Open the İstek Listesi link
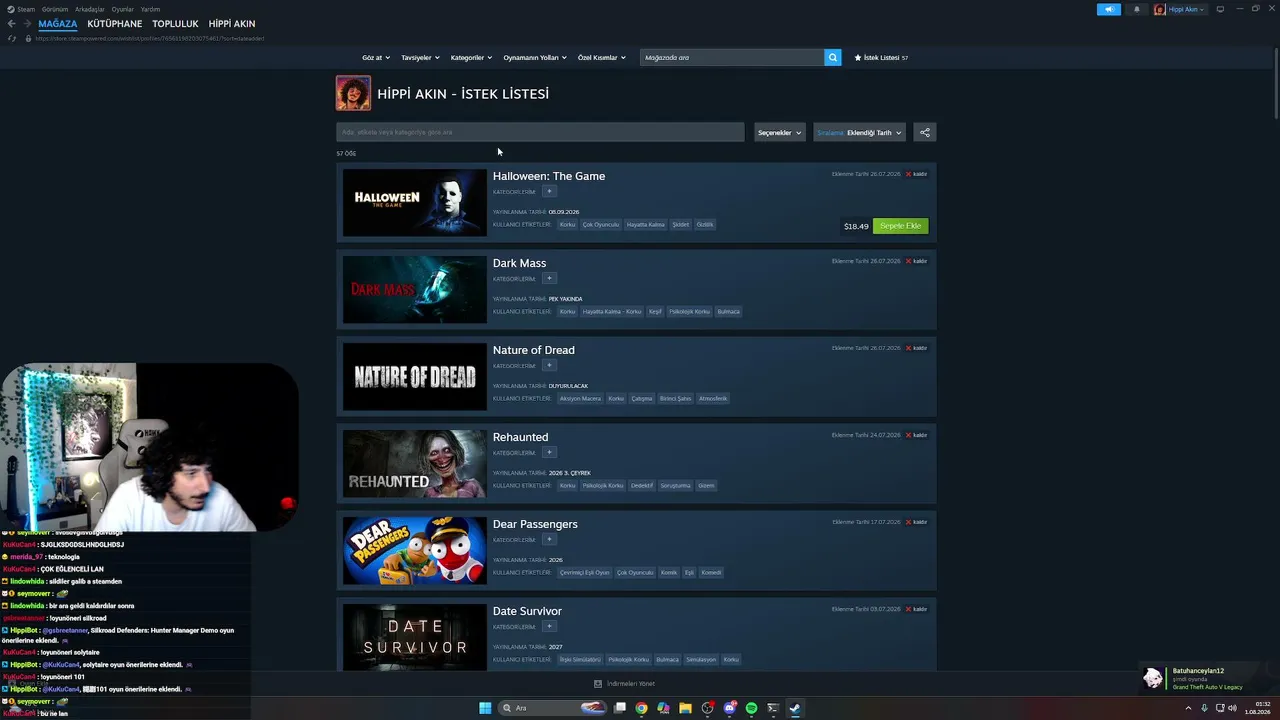The image size is (1280, 720). tap(881, 58)
